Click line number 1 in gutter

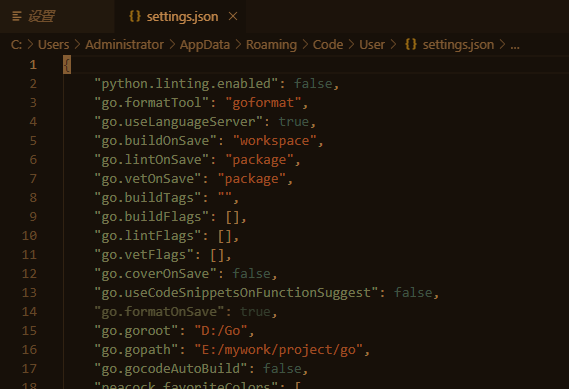(33, 65)
